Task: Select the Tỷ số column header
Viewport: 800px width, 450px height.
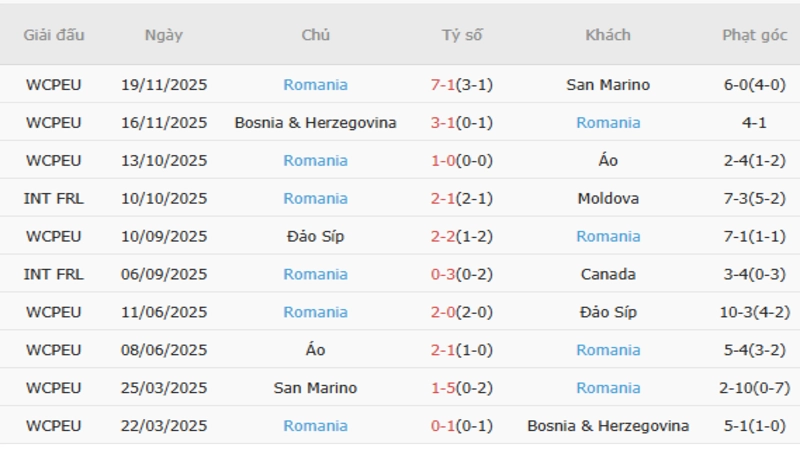Action: [x=461, y=35]
